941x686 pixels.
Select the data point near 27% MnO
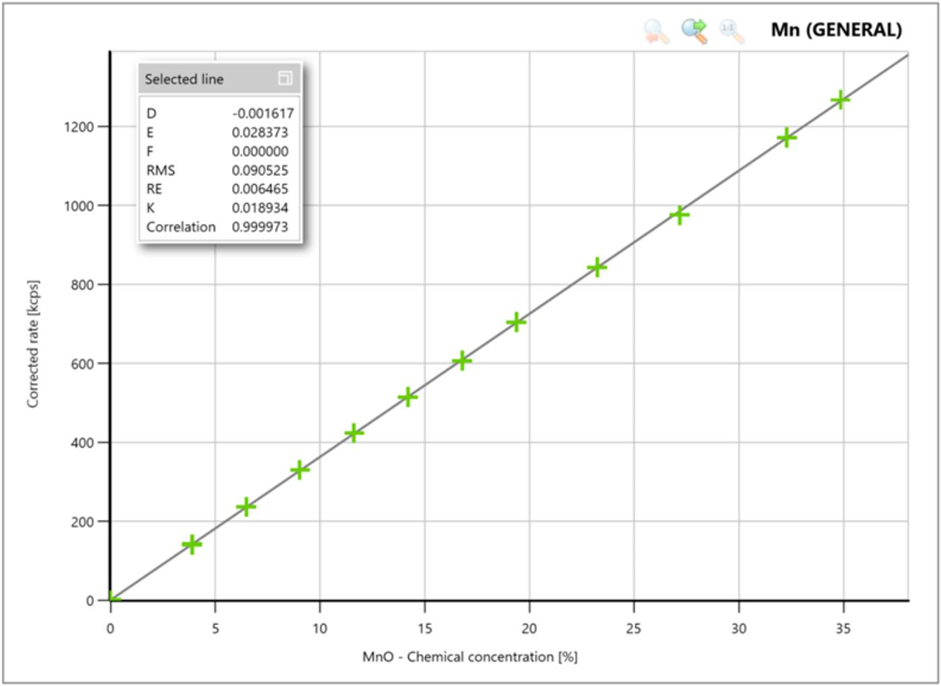pyautogui.click(x=679, y=215)
